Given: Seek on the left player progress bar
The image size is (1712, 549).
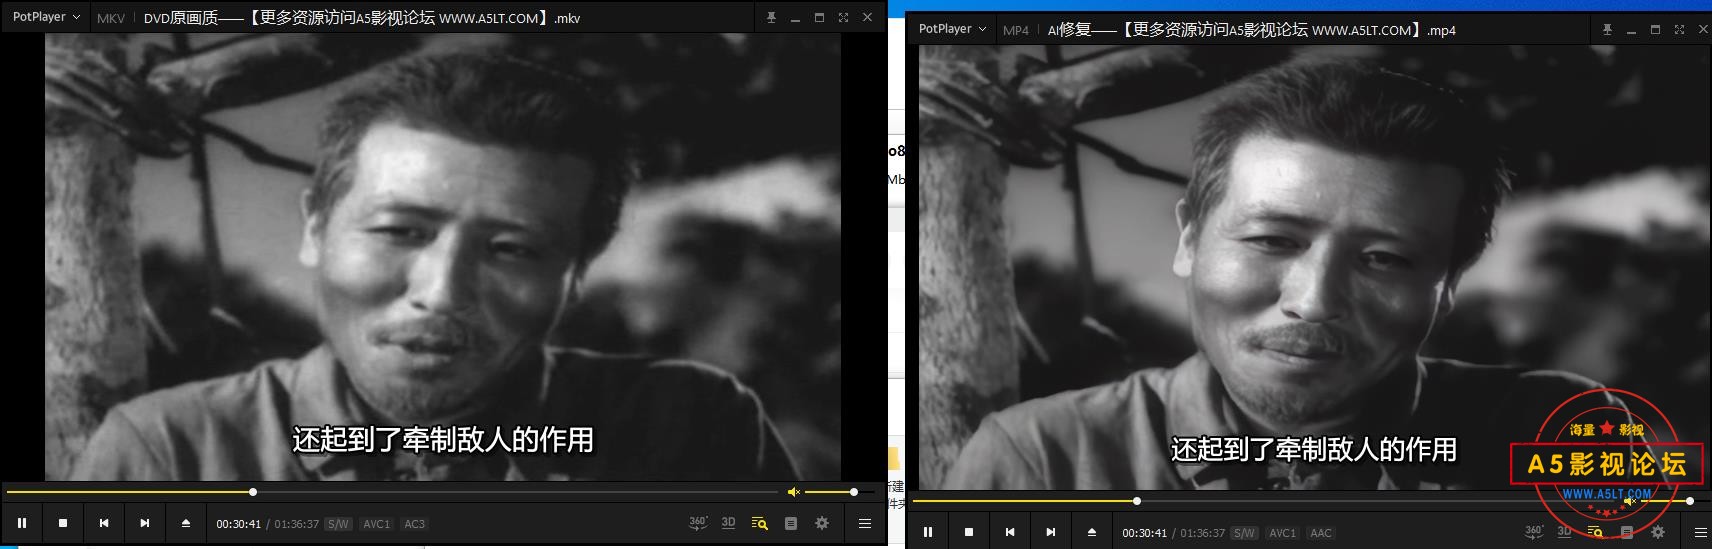Looking at the screenshot, I should 392,492.
